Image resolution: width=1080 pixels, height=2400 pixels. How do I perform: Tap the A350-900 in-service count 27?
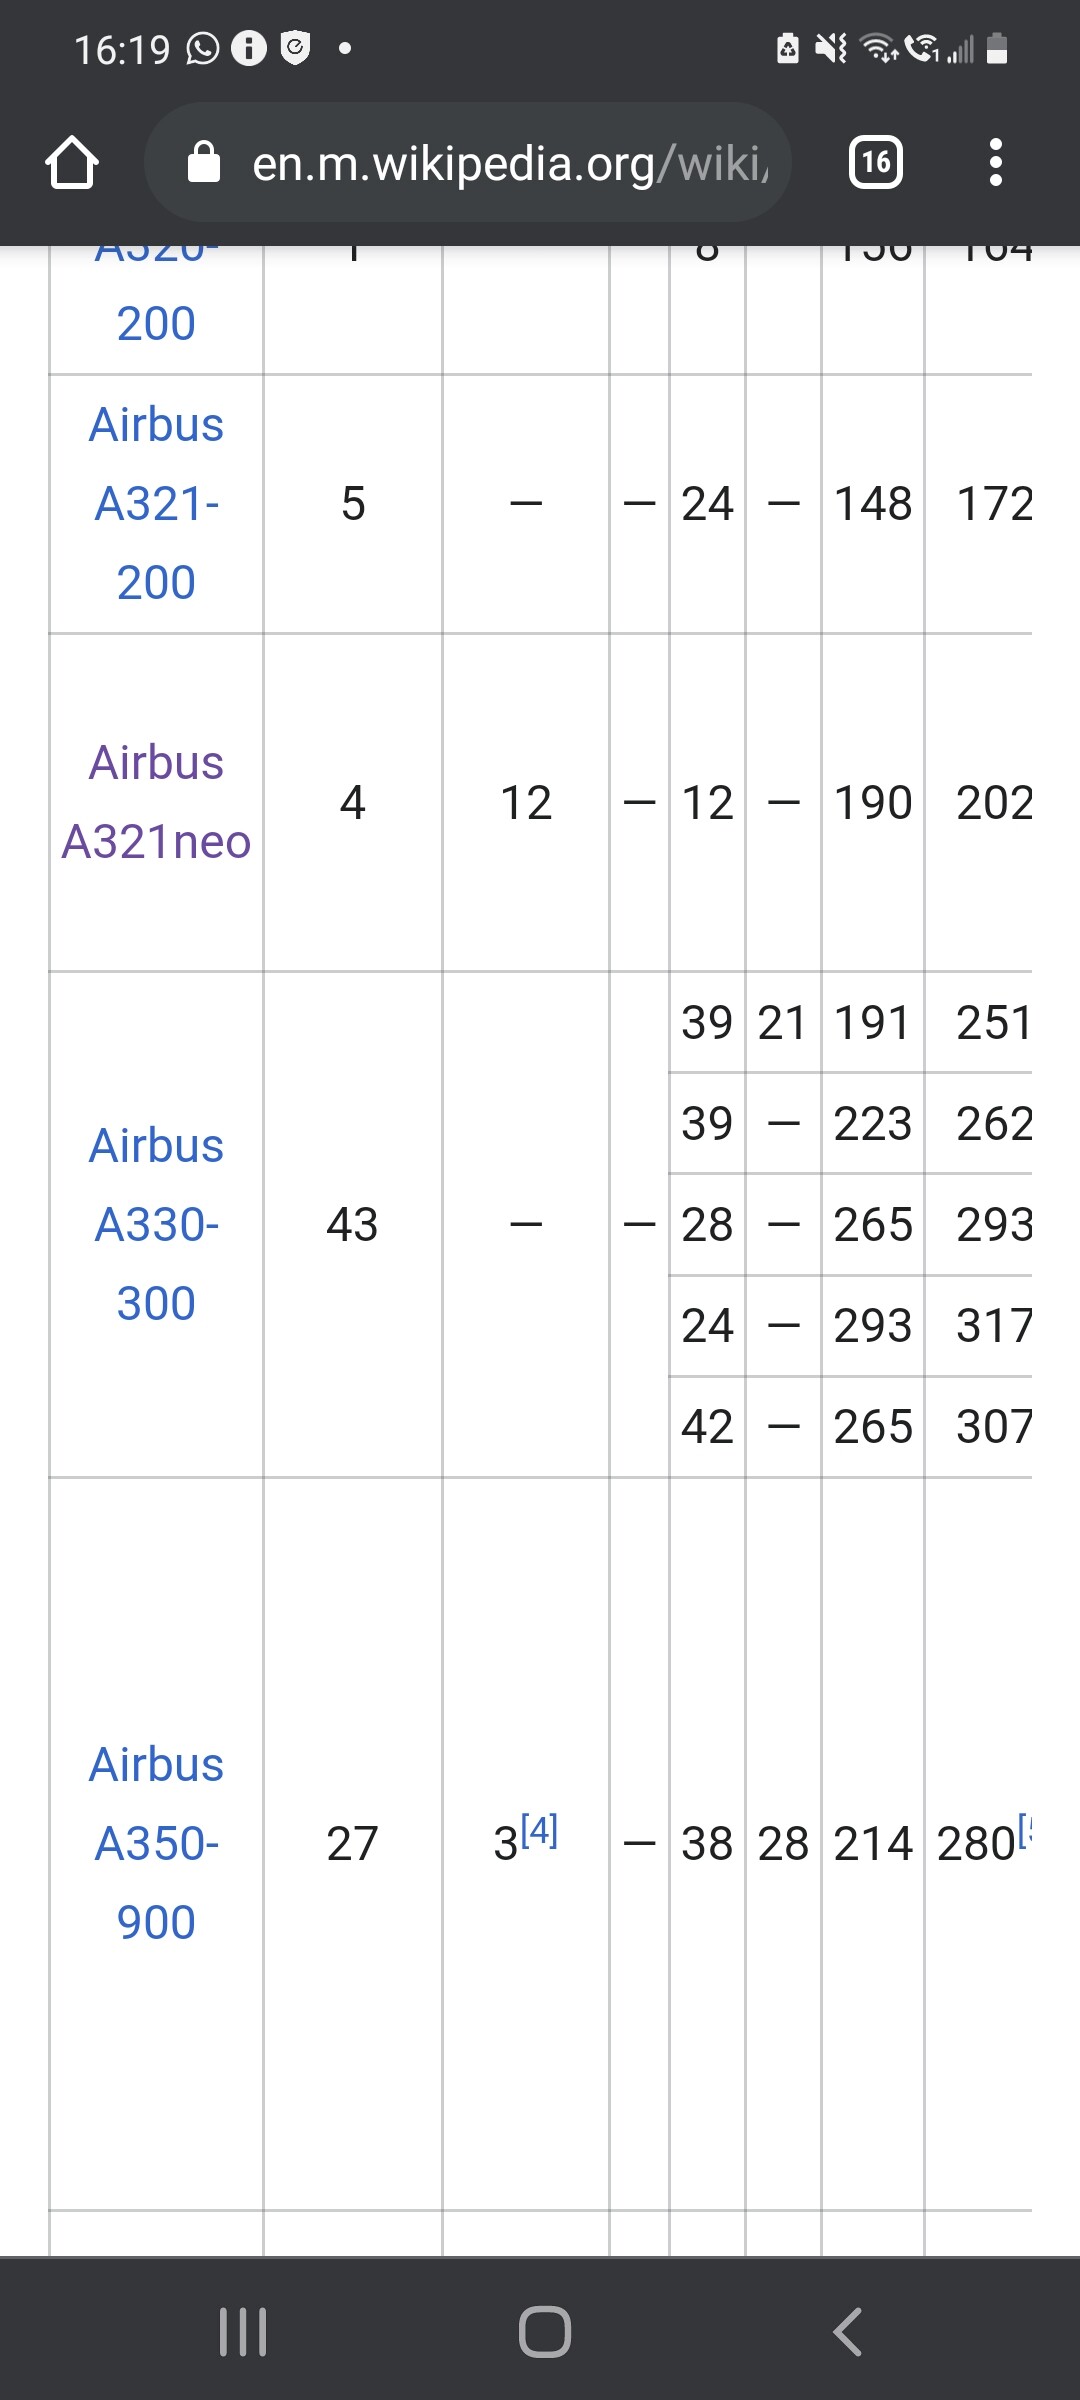352,1843
